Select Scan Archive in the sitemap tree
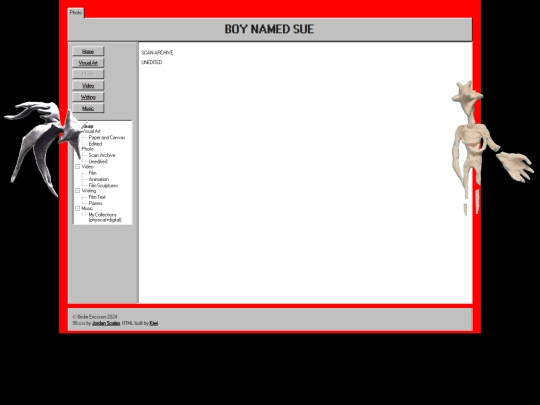This screenshot has height=405, width=540. (x=102, y=155)
